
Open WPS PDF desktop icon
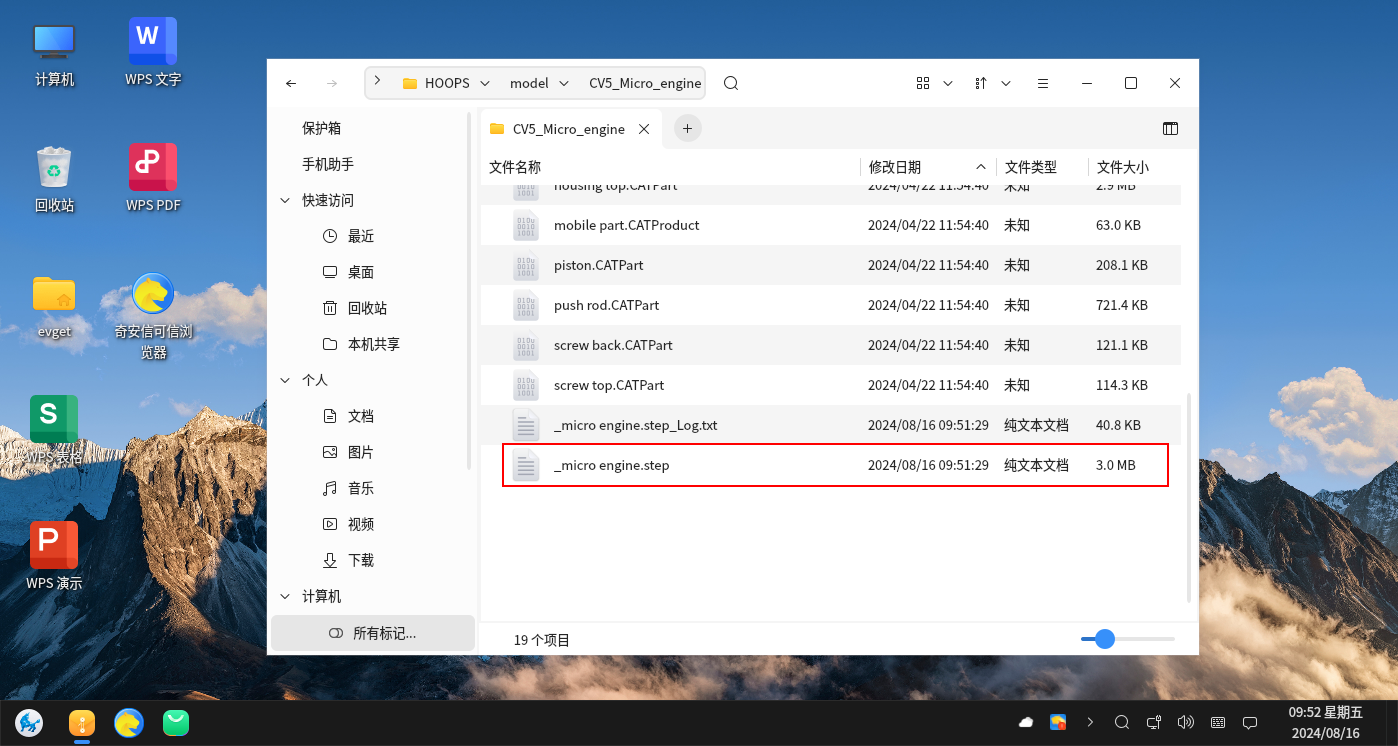pyautogui.click(x=153, y=178)
